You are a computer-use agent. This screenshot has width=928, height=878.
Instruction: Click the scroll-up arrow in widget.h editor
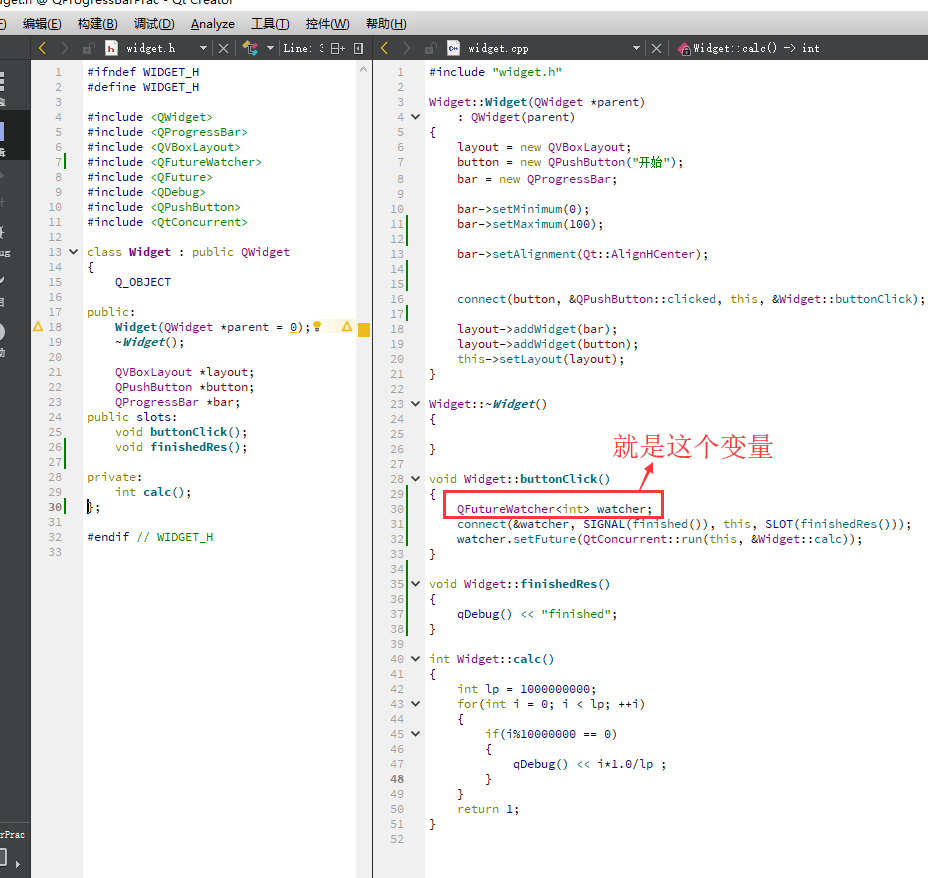pos(363,70)
